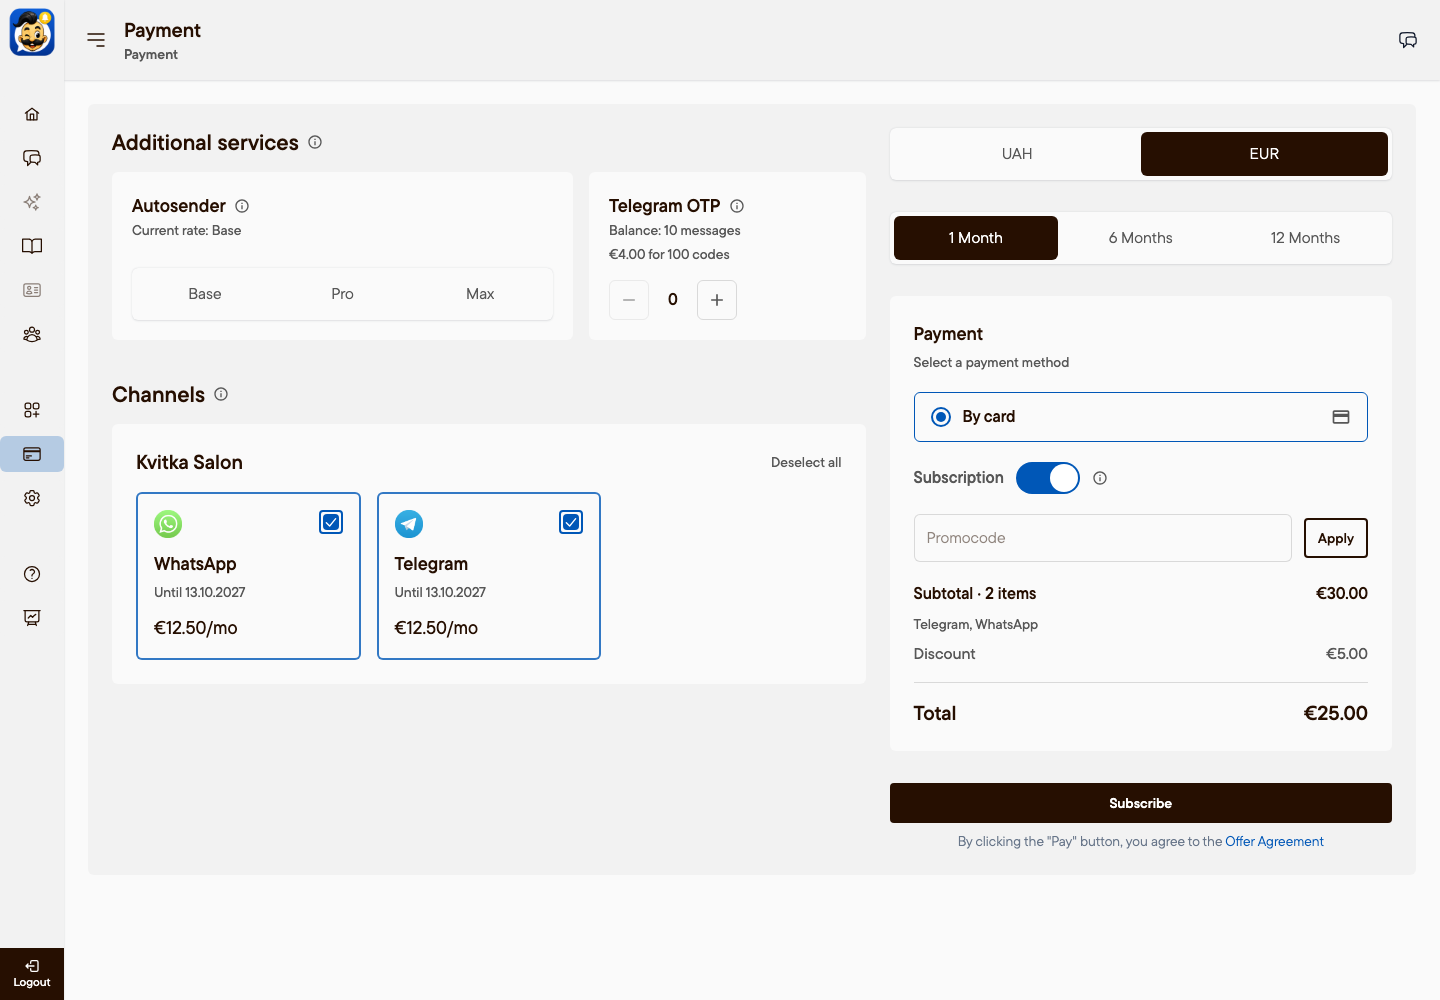Click the Promocode input field
Image resolution: width=1440 pixels, height=1000 pixels.
1102,538
